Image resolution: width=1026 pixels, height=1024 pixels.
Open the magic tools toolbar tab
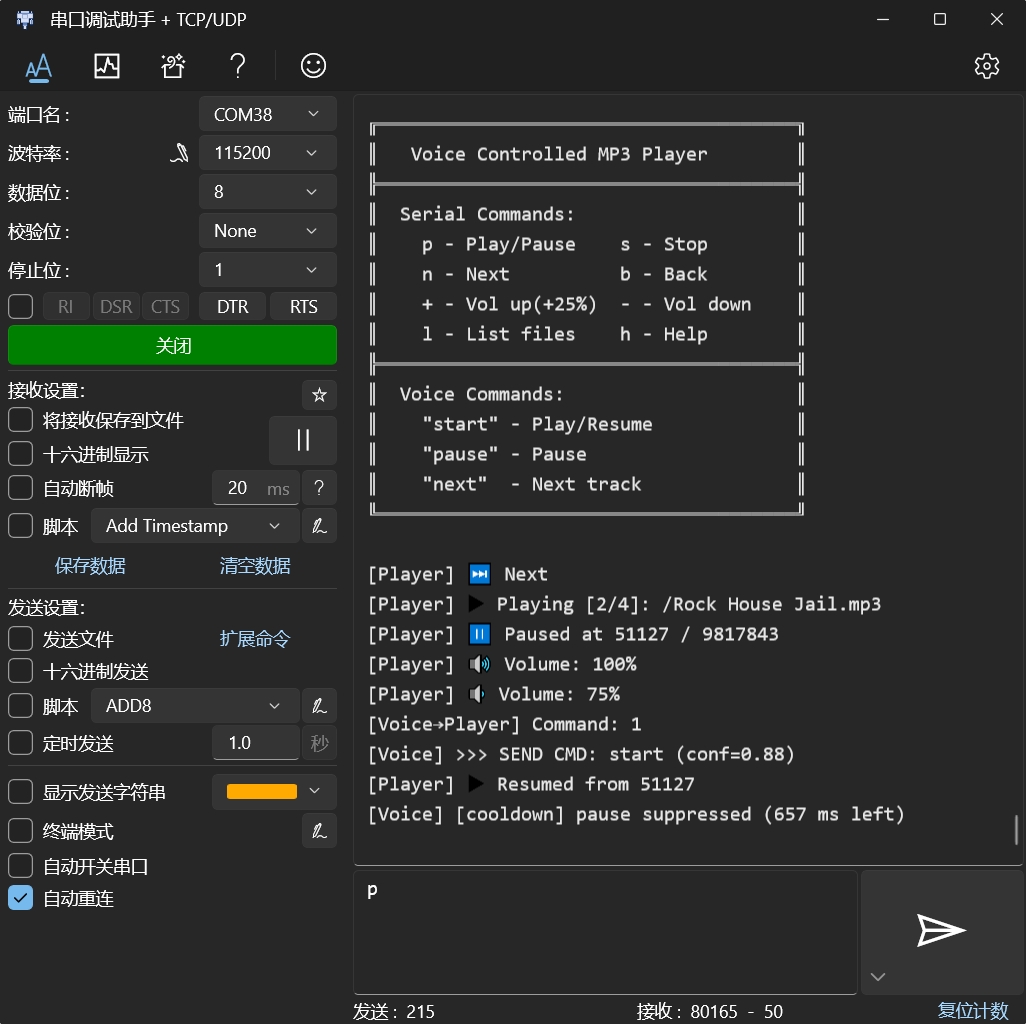pos(172,66)
